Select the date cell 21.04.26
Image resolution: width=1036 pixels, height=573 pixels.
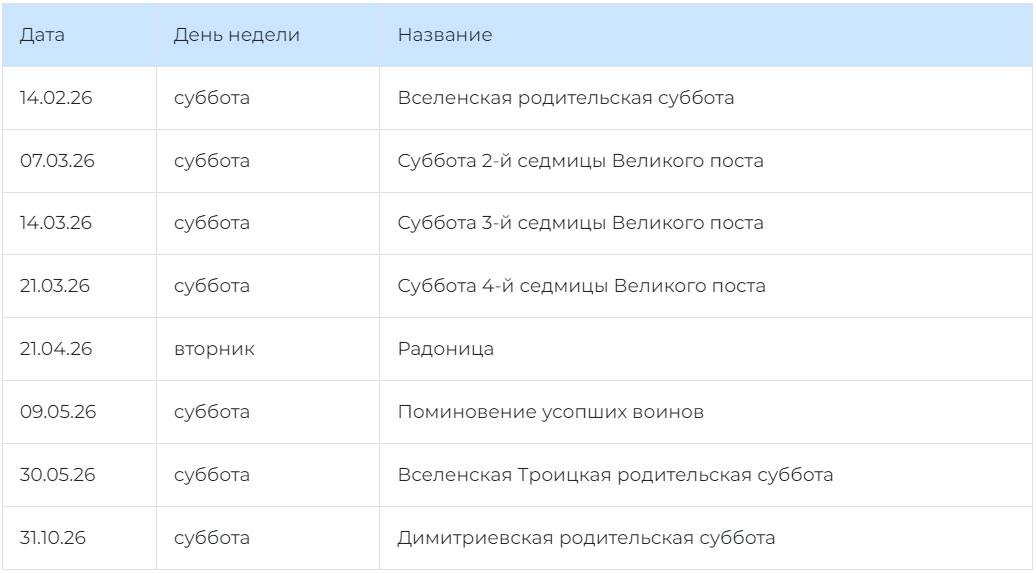pos(56,349)
